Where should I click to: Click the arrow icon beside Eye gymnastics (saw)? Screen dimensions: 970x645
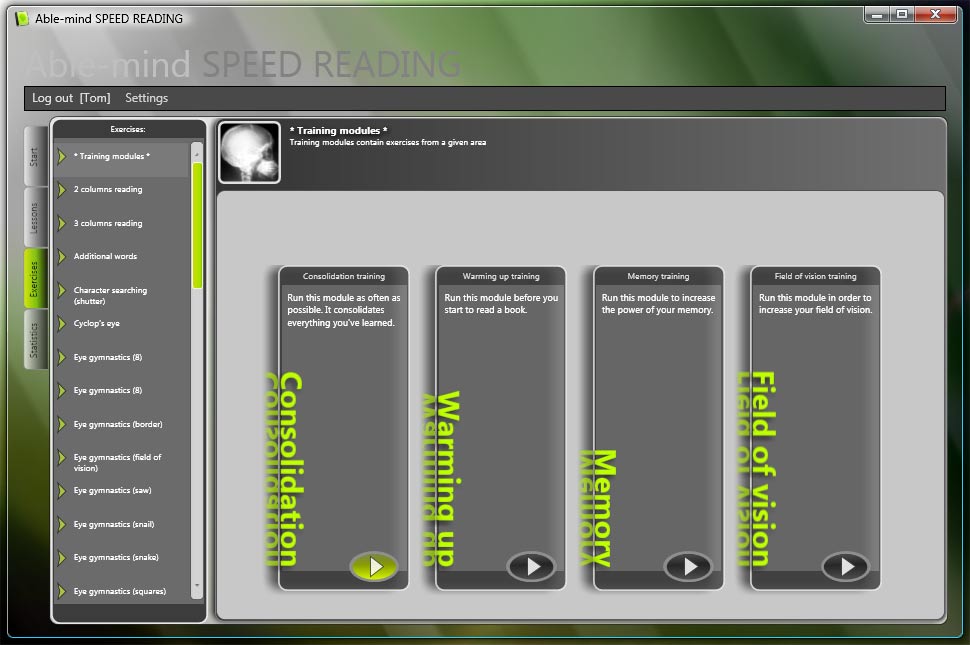(62, 491)
